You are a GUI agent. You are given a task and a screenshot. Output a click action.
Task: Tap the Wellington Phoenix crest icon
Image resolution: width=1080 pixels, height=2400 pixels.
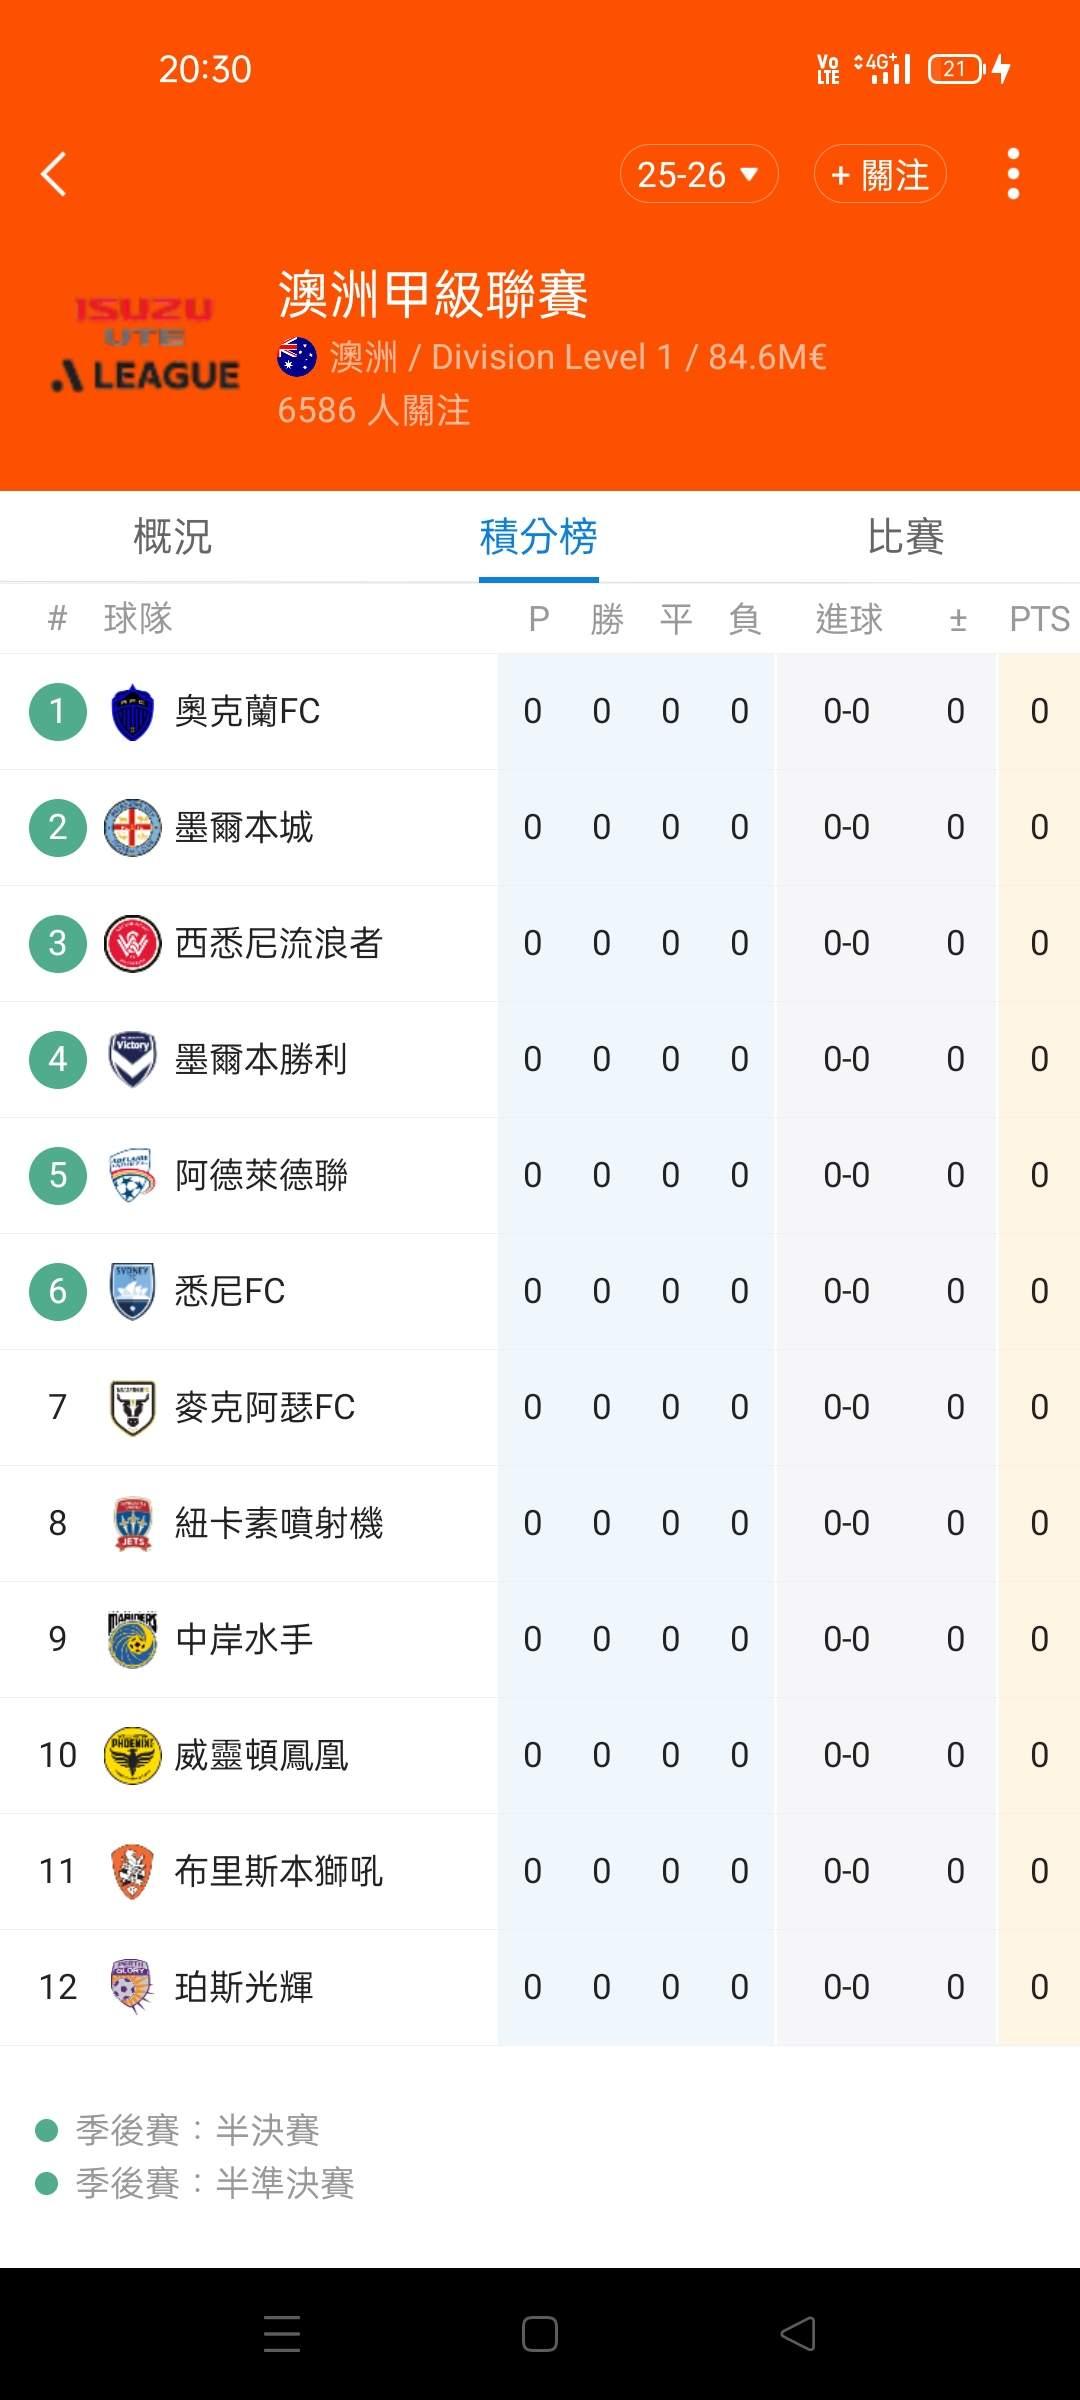point(132,1756)
